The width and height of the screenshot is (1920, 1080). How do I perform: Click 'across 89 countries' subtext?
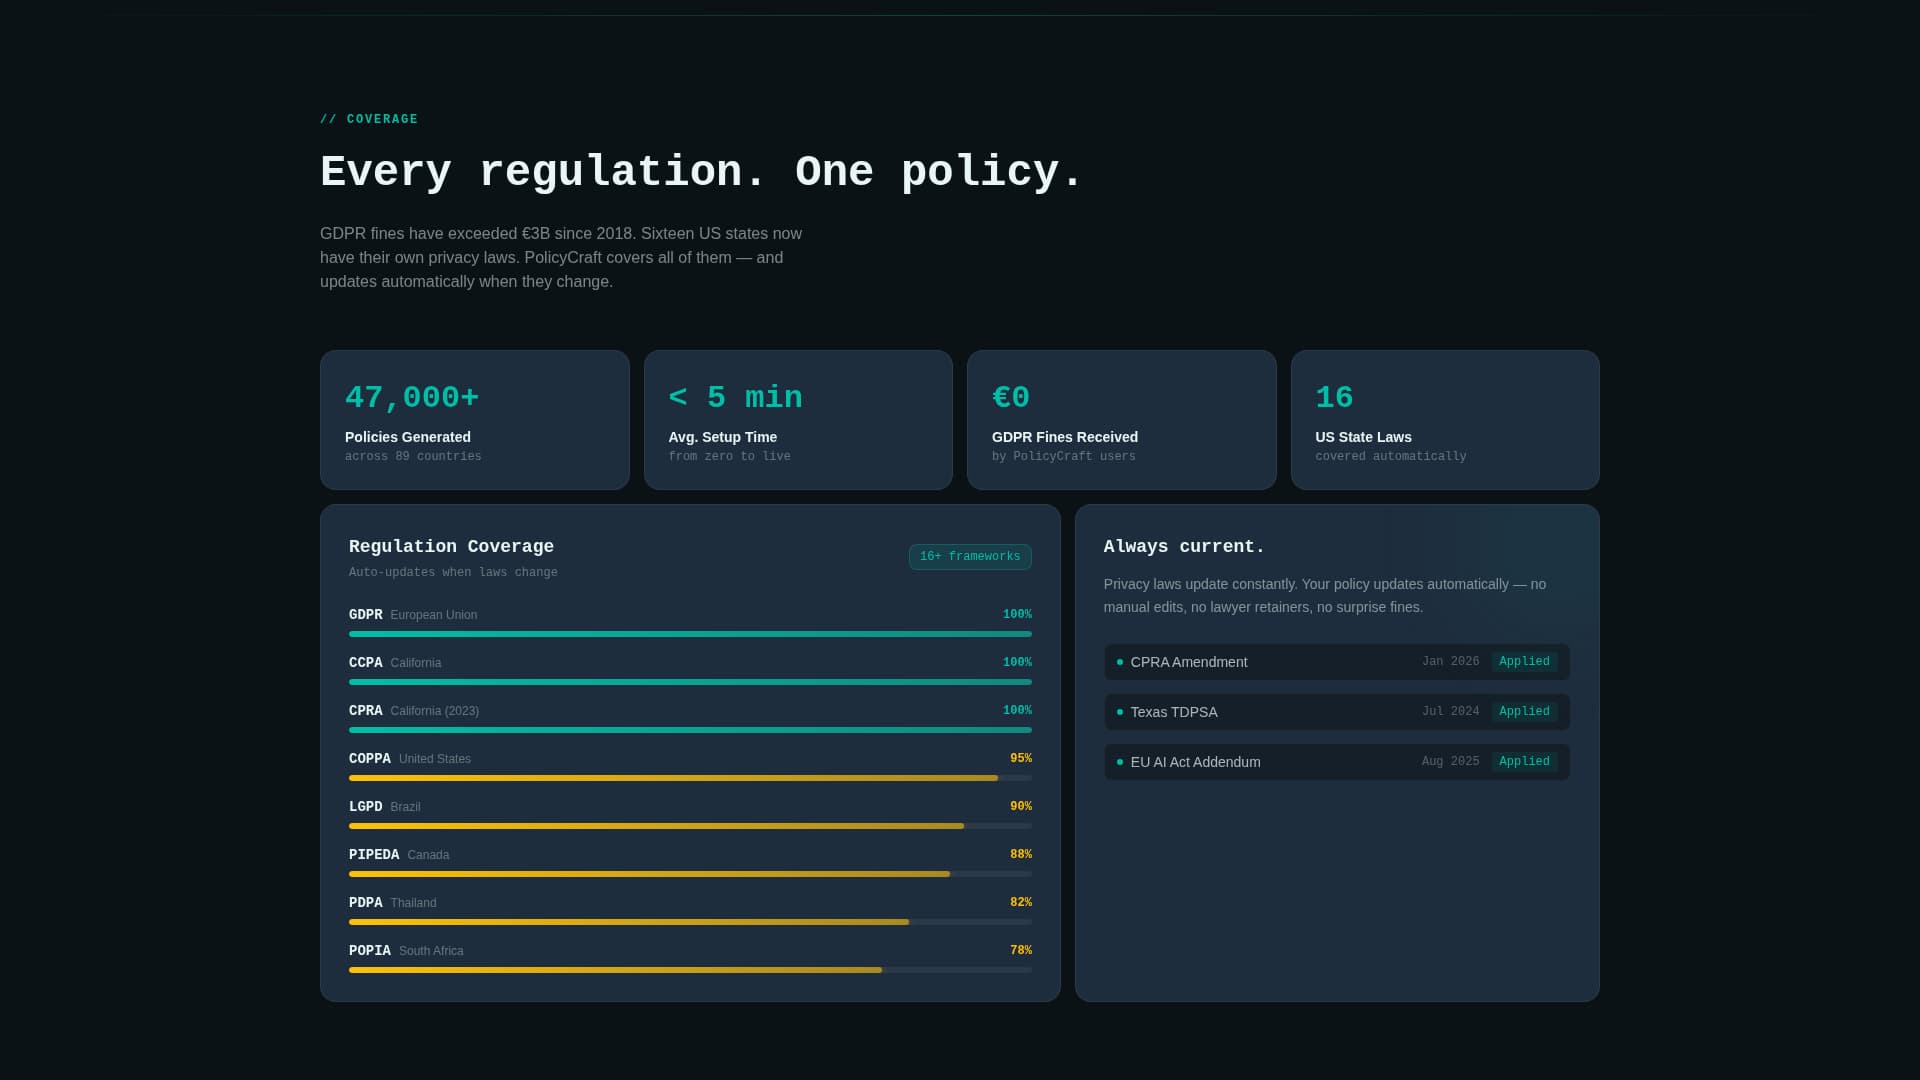tap(413, 457)
